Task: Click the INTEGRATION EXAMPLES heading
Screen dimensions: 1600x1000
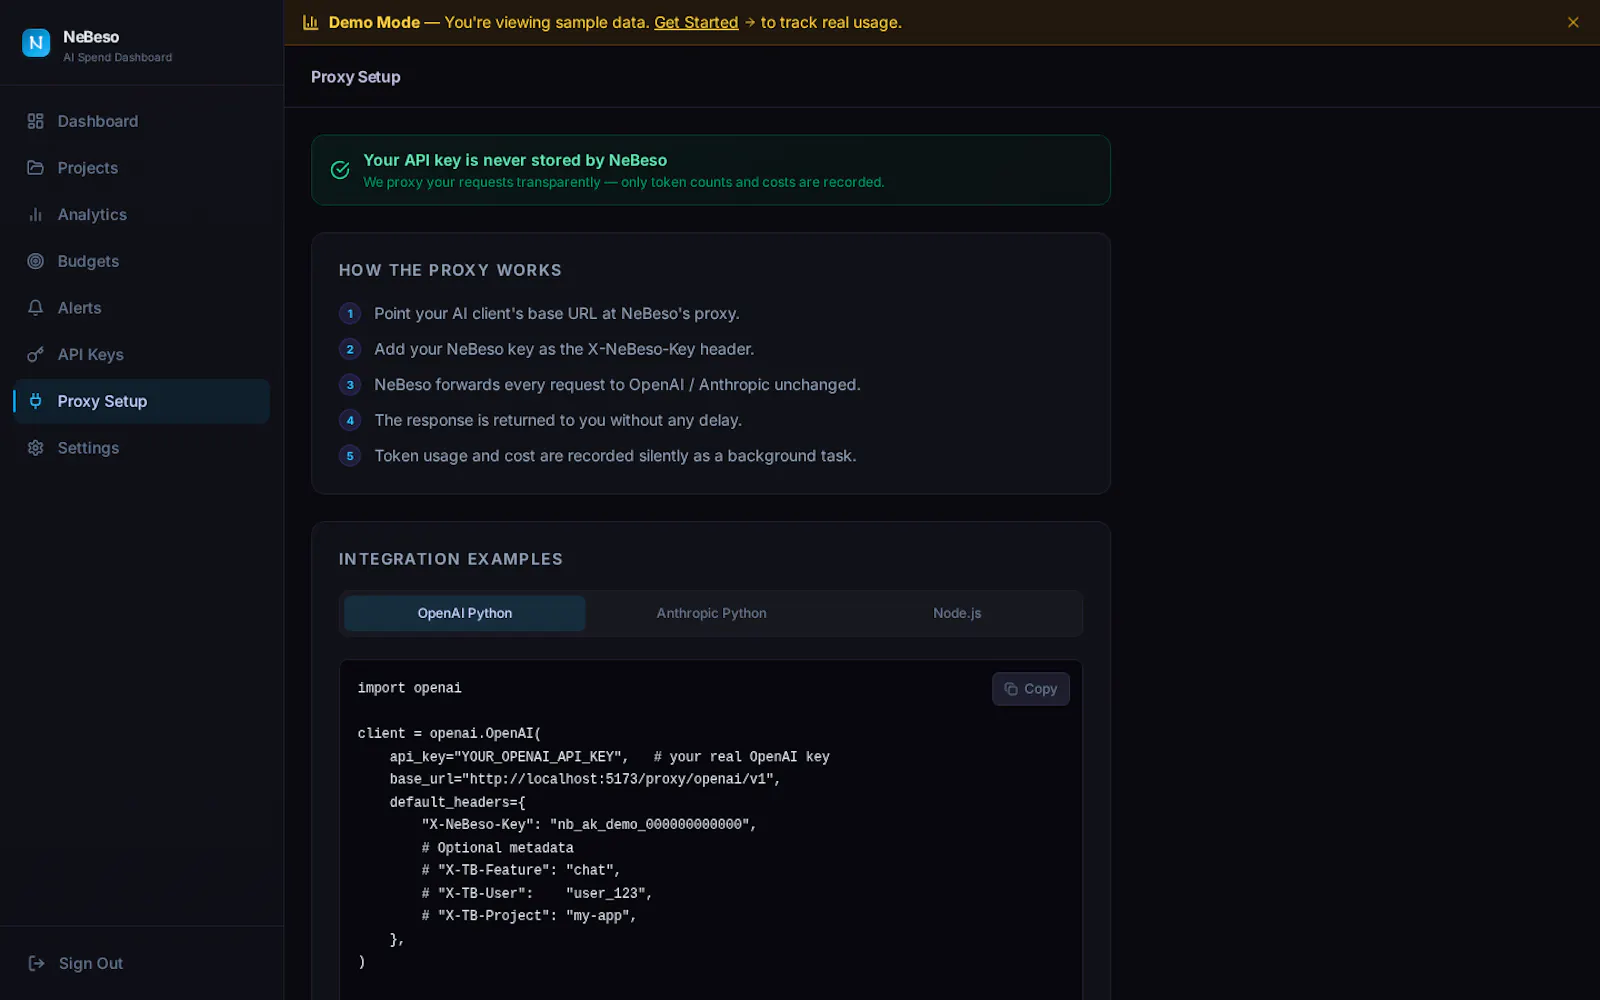Action: (451, 559)
